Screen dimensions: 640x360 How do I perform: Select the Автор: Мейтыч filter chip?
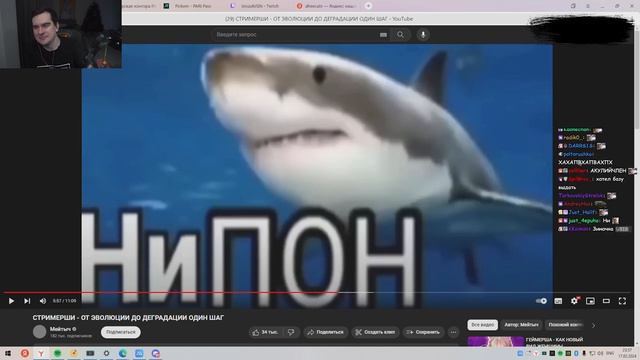(x=521, y=325)
